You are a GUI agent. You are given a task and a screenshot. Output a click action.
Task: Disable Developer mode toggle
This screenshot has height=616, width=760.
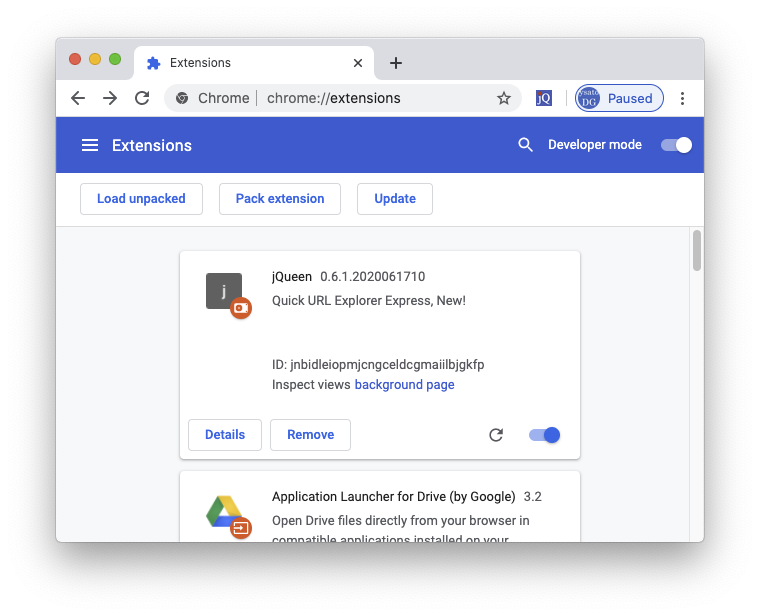point(677,145)
